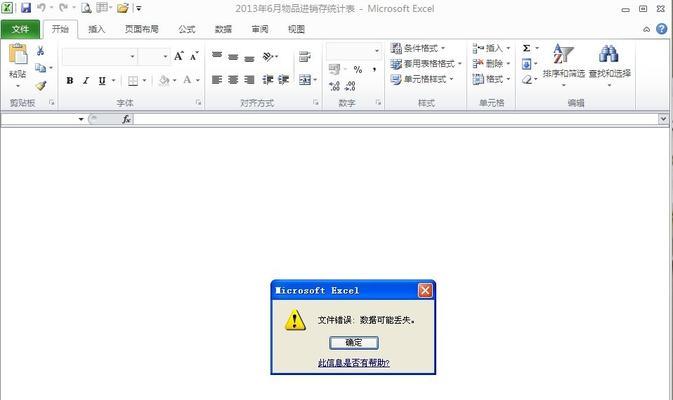The width and height of the screenshot is (673, 400).
Task: Apply Comma Style format
Action: click(374, 70)
